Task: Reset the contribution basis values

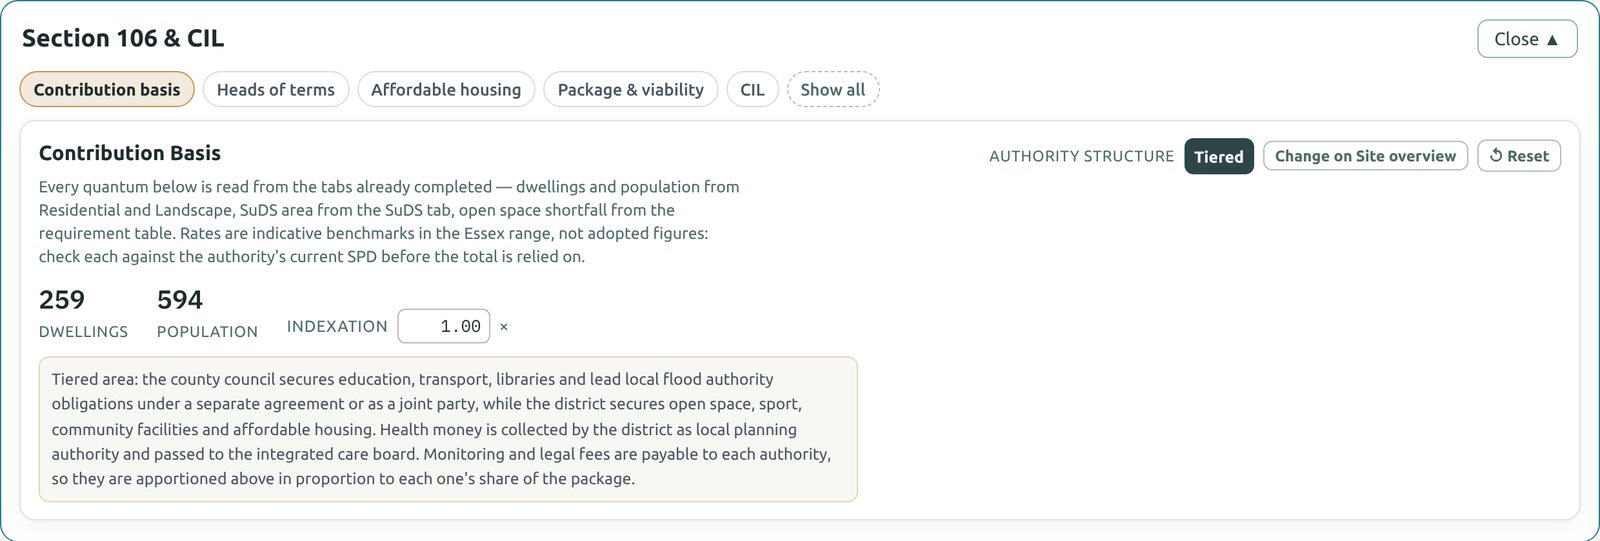Action: pyautogui.click(x=1519, y=156)
